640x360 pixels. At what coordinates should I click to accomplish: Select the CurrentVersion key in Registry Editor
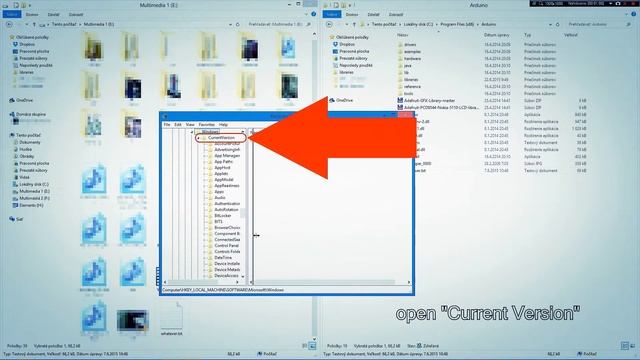221,138
